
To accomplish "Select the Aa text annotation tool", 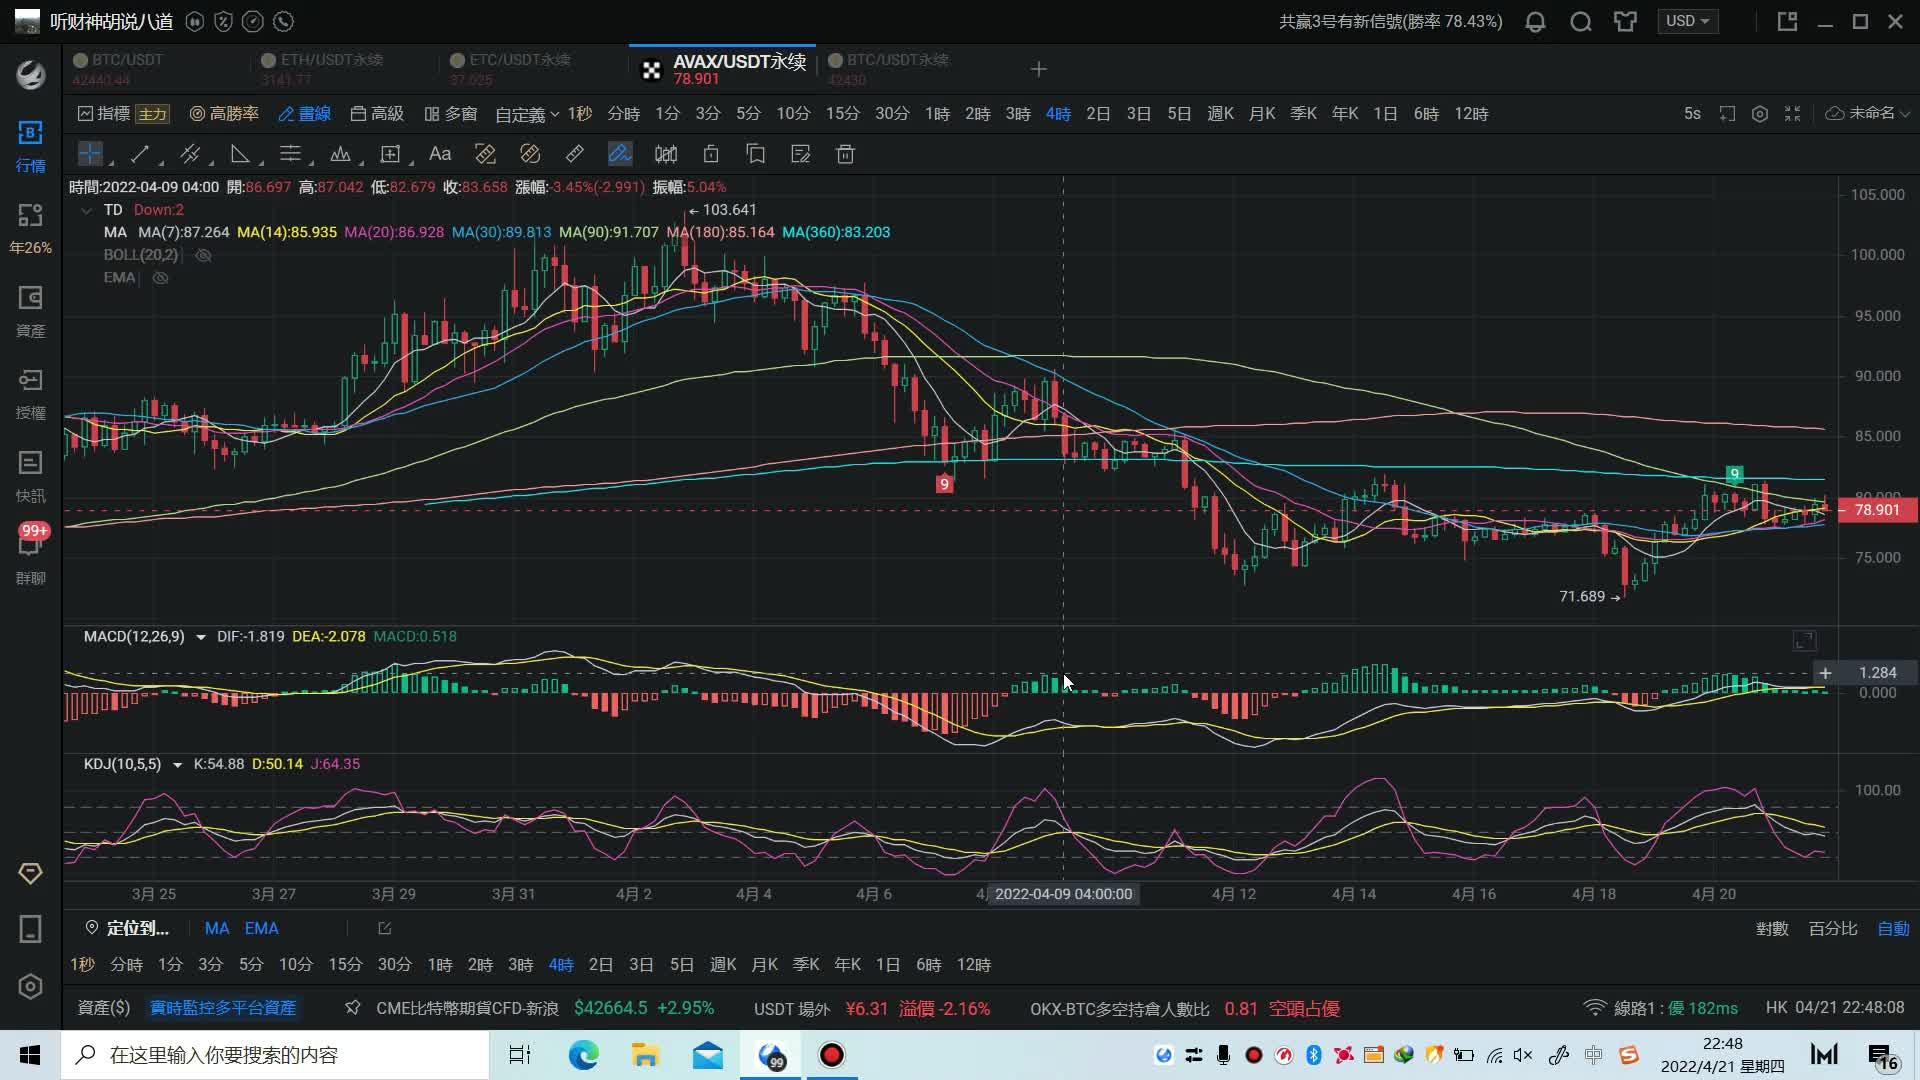I will tap(440, 154).
